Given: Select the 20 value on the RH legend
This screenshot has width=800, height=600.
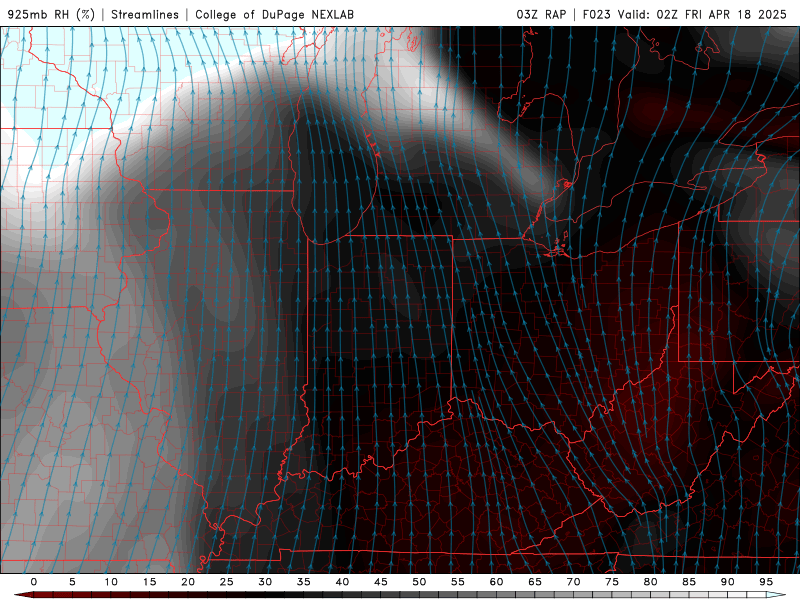Looking at the screenshot, I should tap(188, 582).
